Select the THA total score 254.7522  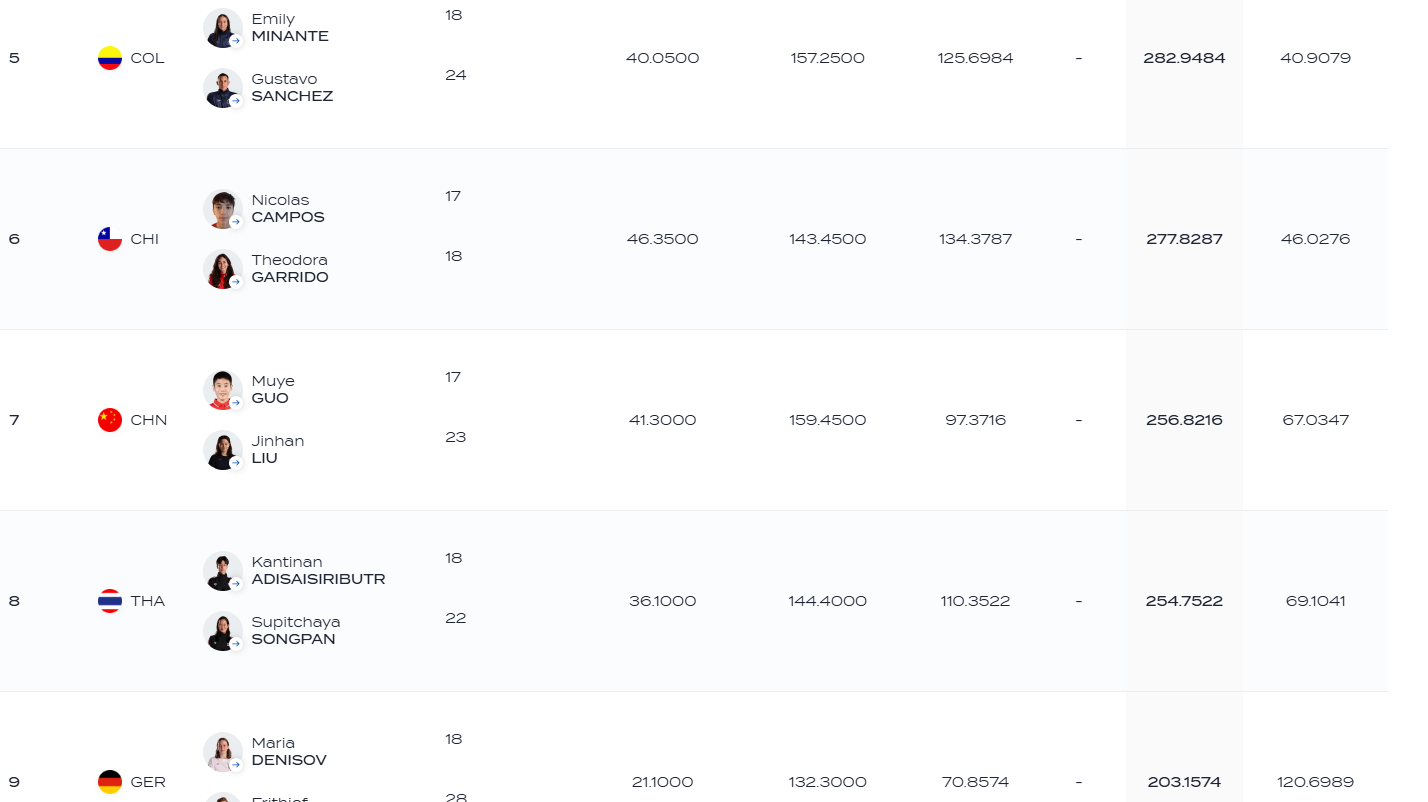1184,601
